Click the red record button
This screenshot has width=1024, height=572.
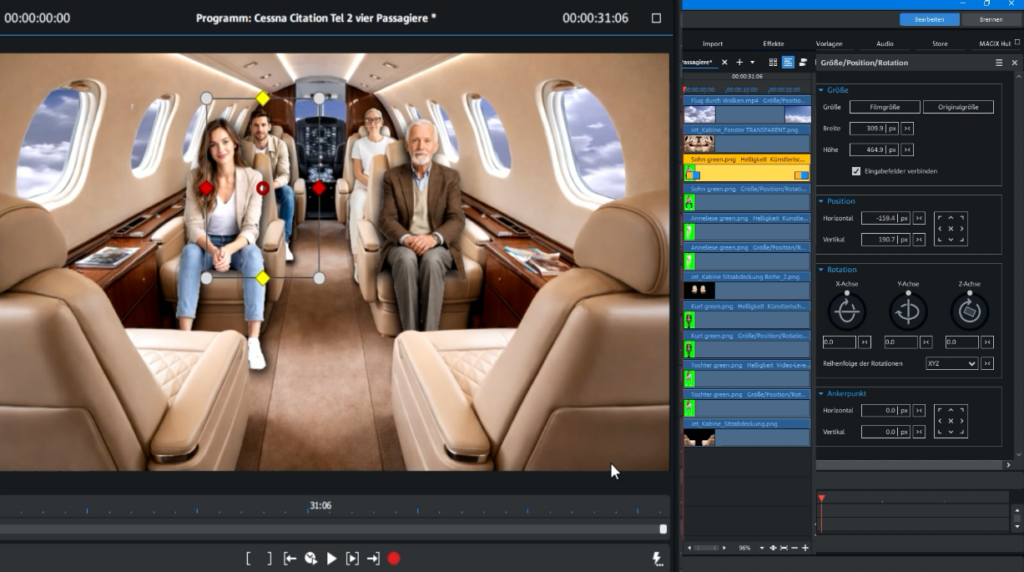pyautogui.click(x=394, y=558)
